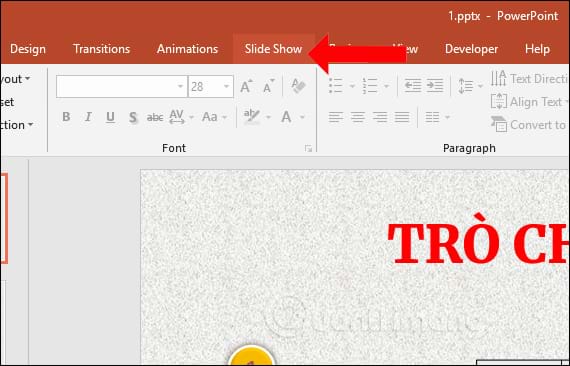Decrease the list indent level
The height and width of the screenshot is (366, 570).
coord(413,86)
